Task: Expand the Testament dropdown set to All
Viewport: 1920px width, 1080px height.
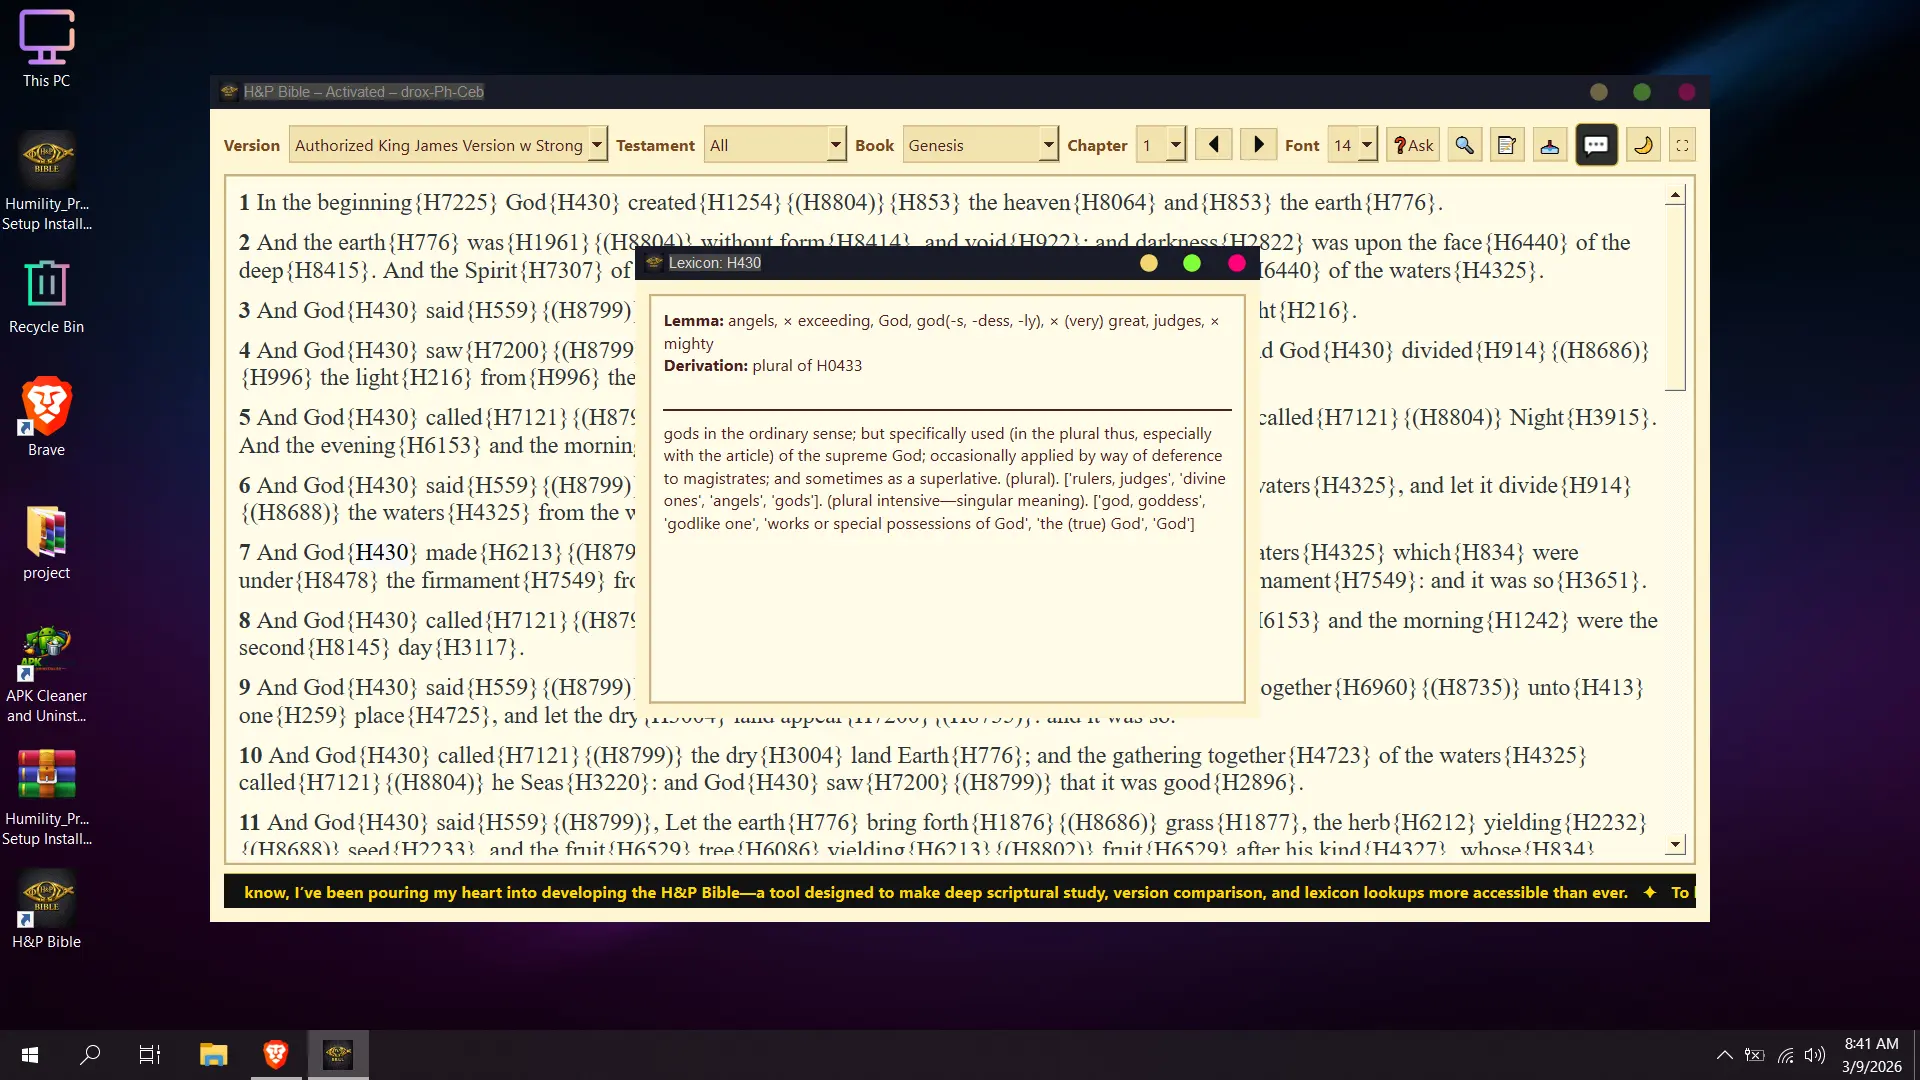Action: pyautogui.click(x=775, y=145)
